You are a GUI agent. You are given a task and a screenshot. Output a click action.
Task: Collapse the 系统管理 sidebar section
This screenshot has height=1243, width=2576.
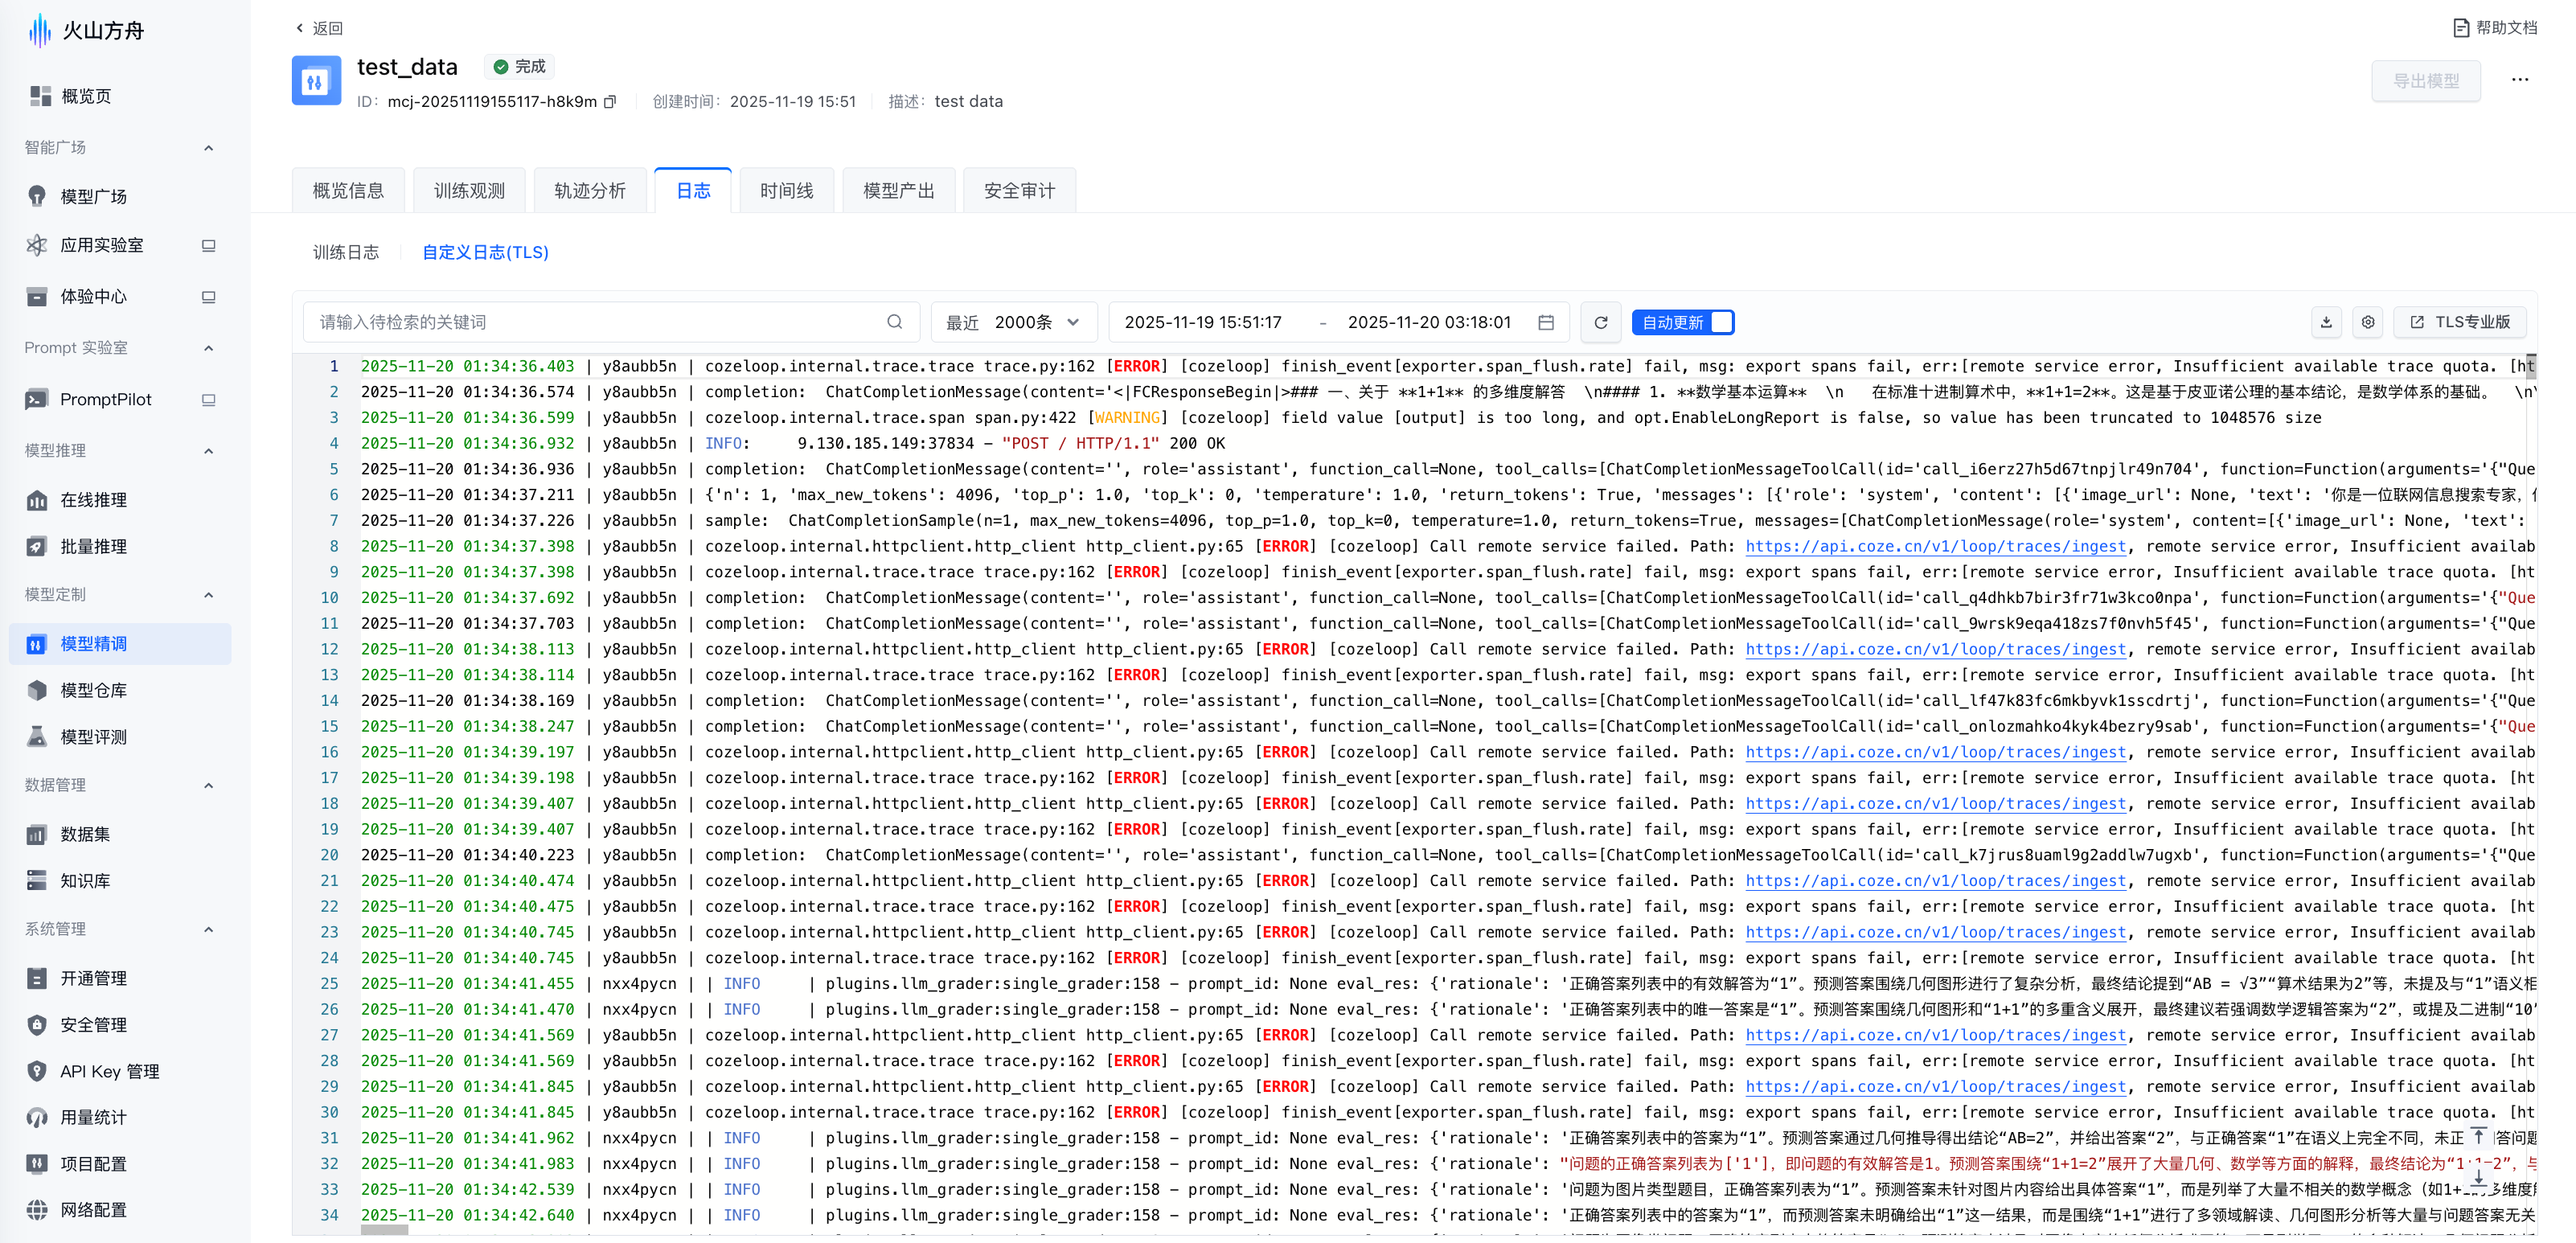tap(208, 930)
